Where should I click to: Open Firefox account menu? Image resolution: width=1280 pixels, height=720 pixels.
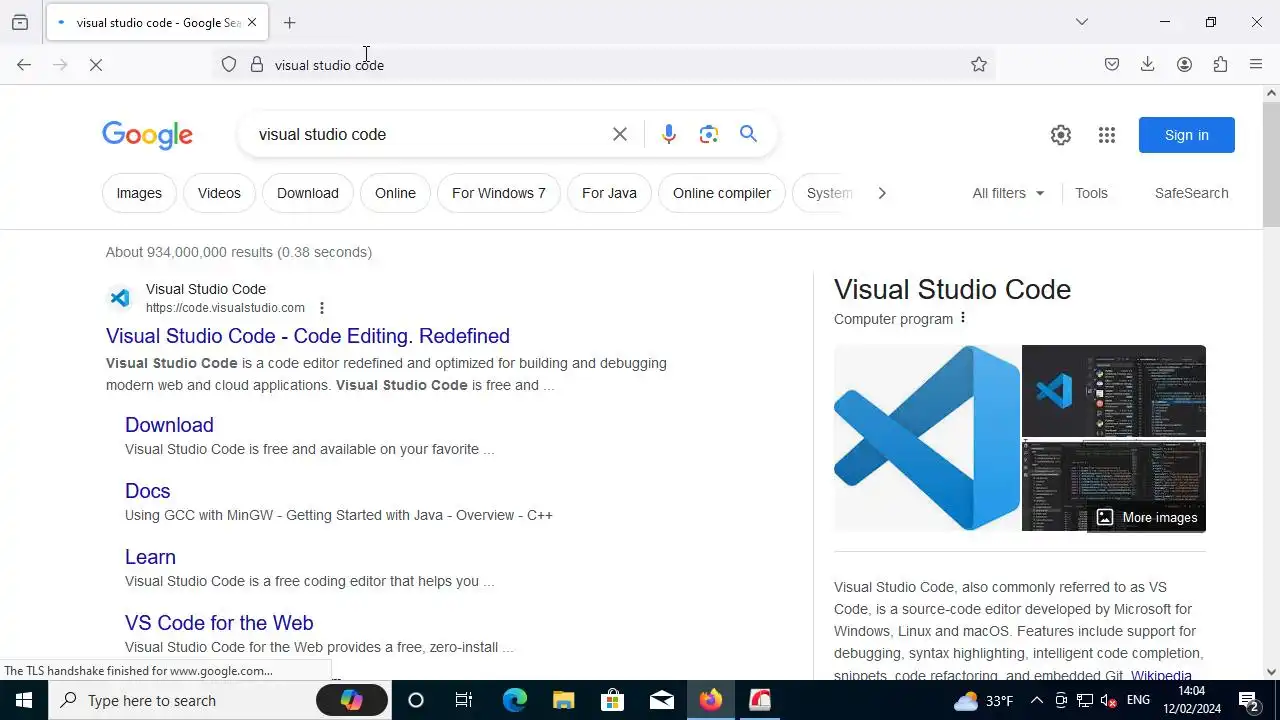point(1184,65)
